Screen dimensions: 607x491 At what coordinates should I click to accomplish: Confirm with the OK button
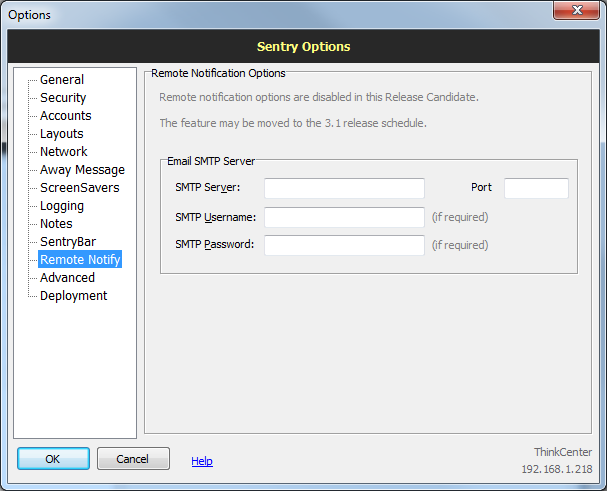(x=53, y=459)
